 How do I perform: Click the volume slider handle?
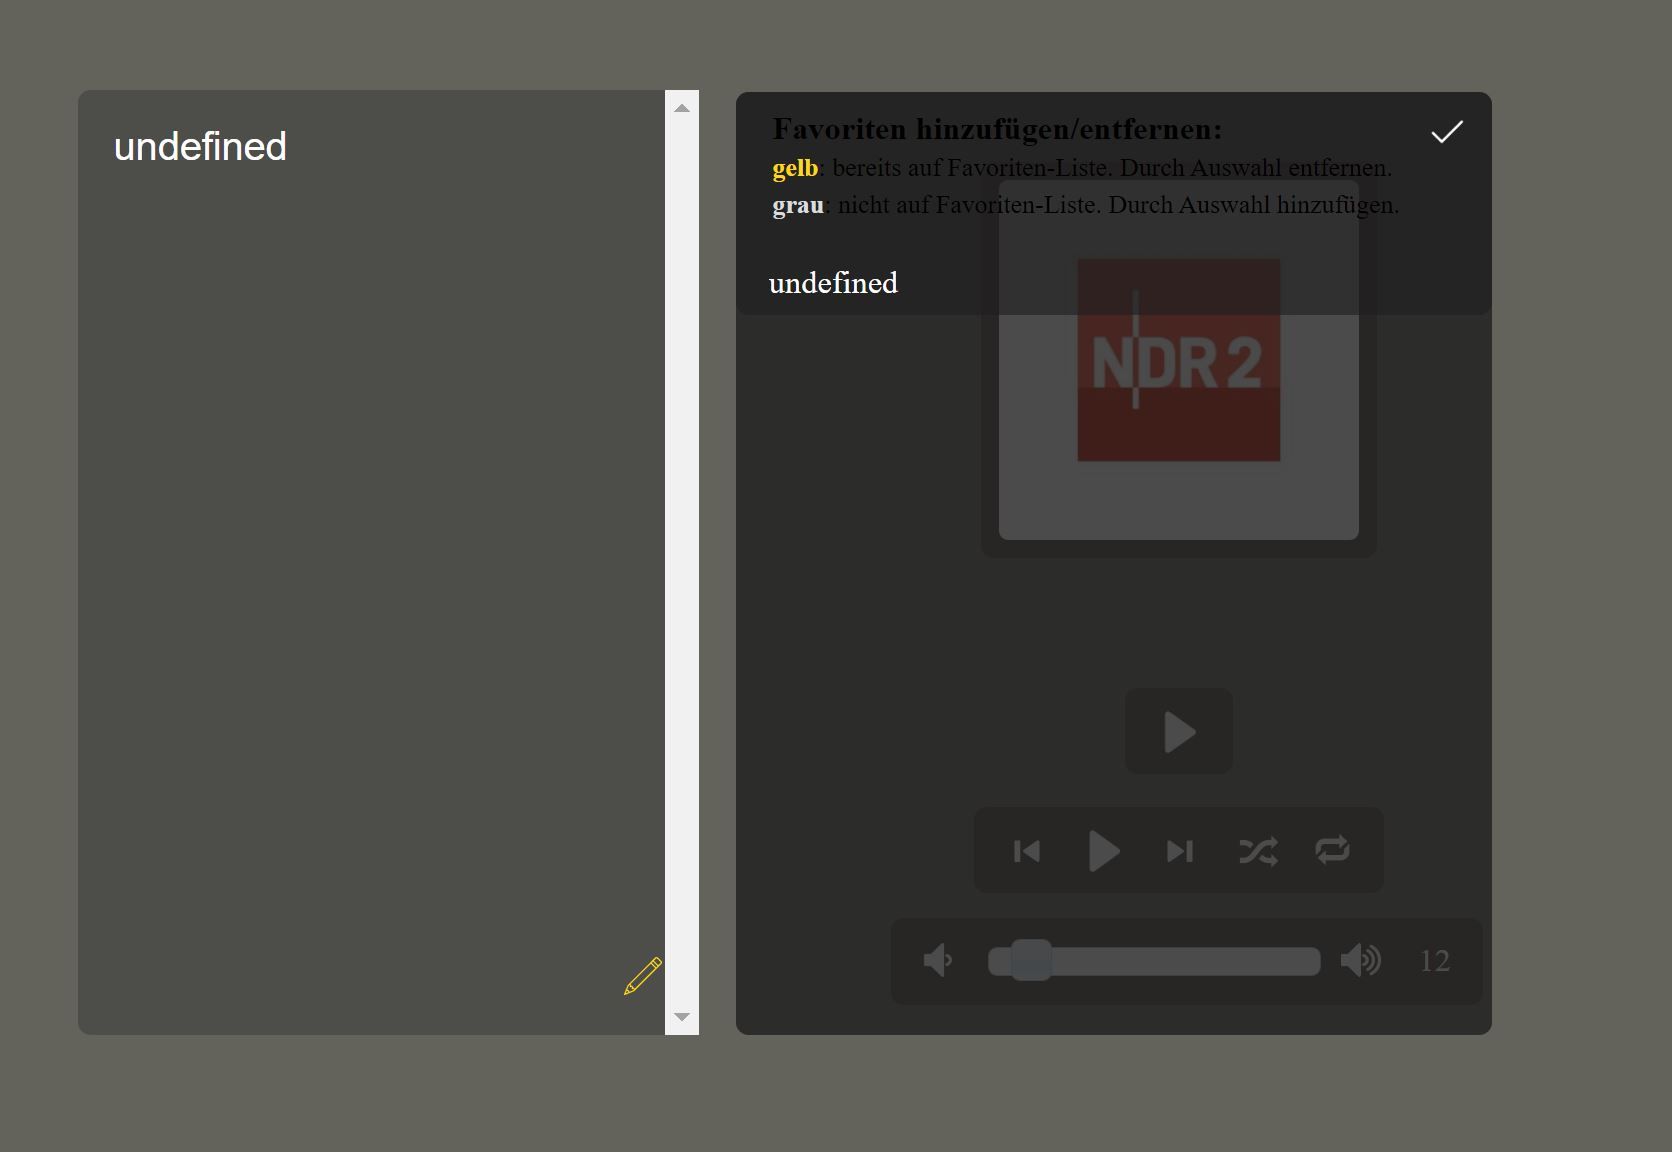pos(1030,960)
